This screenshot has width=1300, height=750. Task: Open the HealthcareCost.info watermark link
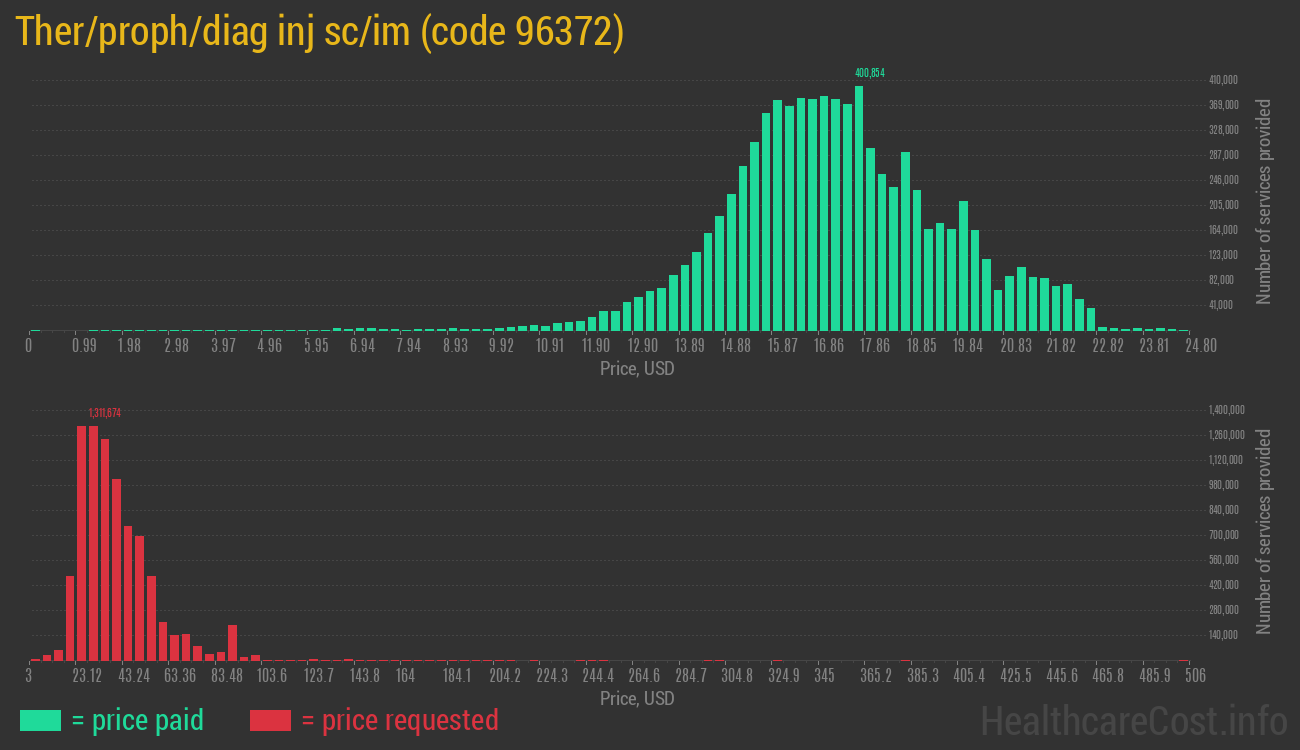click(1133, 720)
